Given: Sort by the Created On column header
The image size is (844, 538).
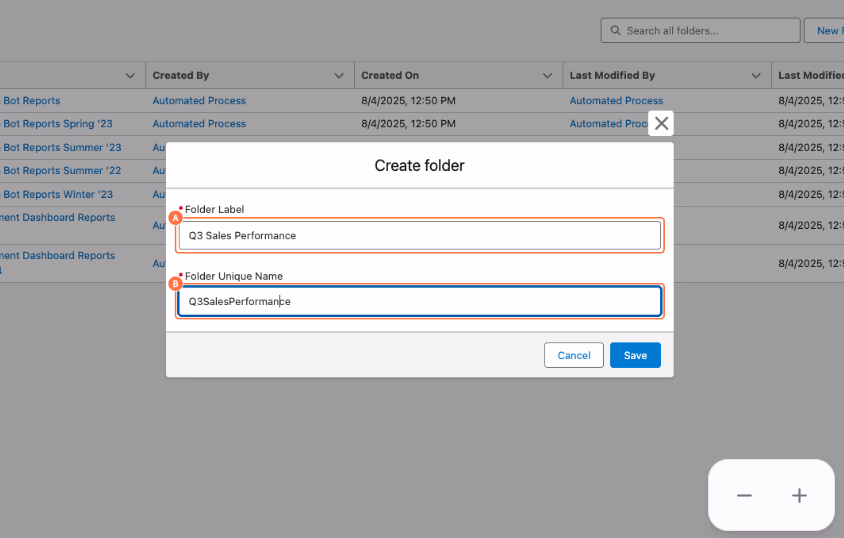Looking at the screenshot, I should point(390,75).
